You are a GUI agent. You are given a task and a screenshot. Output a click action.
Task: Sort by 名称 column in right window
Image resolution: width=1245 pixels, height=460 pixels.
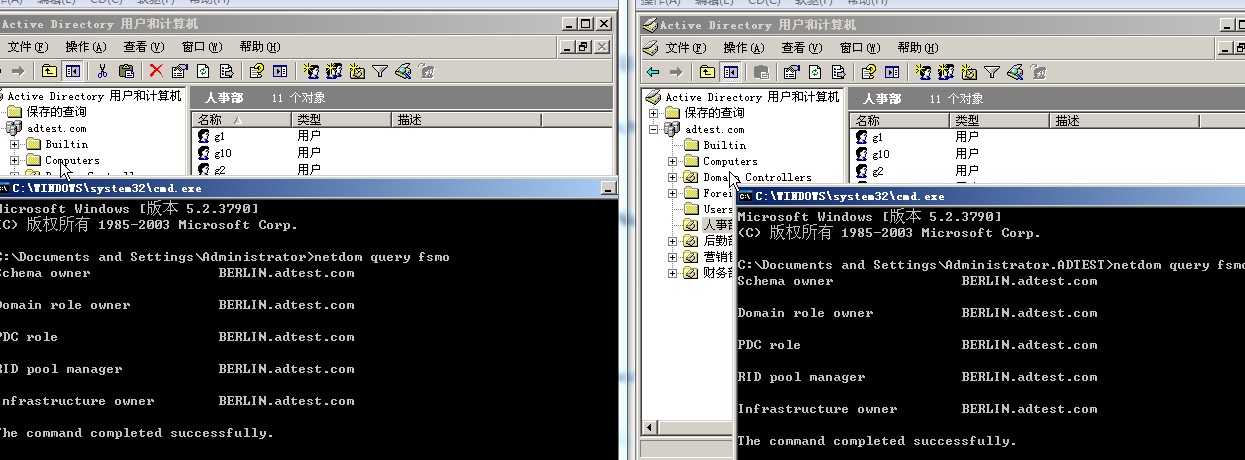900,120
